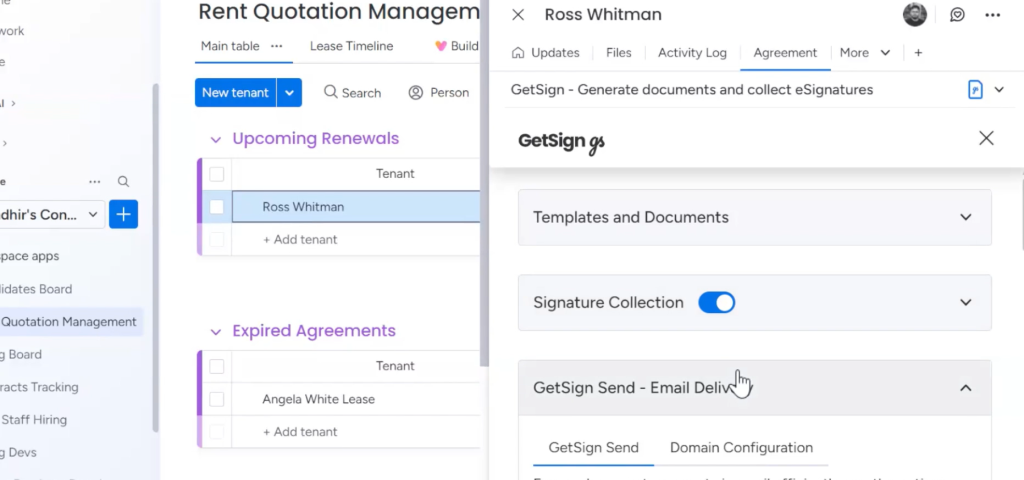
Task: Switch to Lease Timeline view
Action: click(351, 46)
